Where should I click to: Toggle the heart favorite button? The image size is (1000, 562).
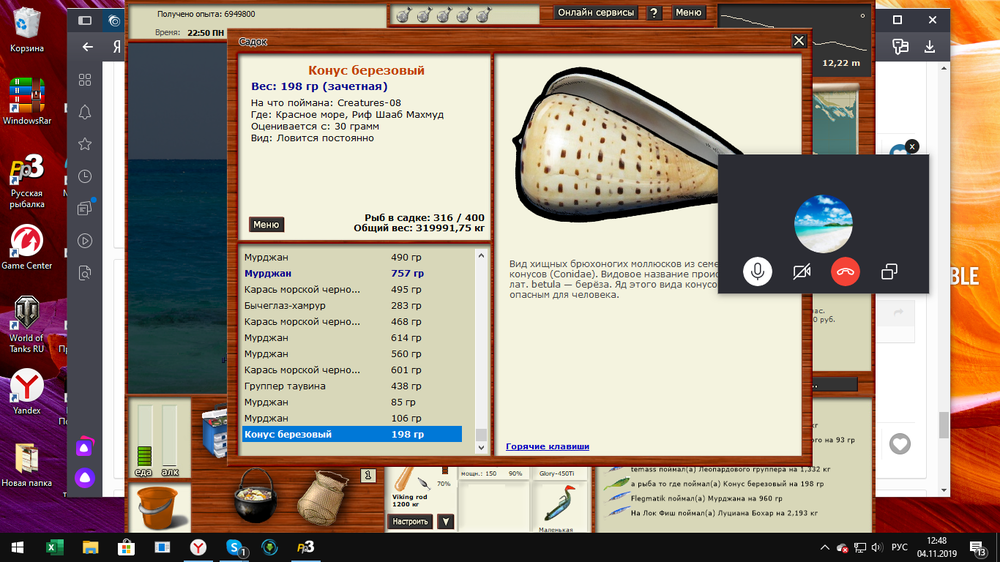(x=900, y=443)
